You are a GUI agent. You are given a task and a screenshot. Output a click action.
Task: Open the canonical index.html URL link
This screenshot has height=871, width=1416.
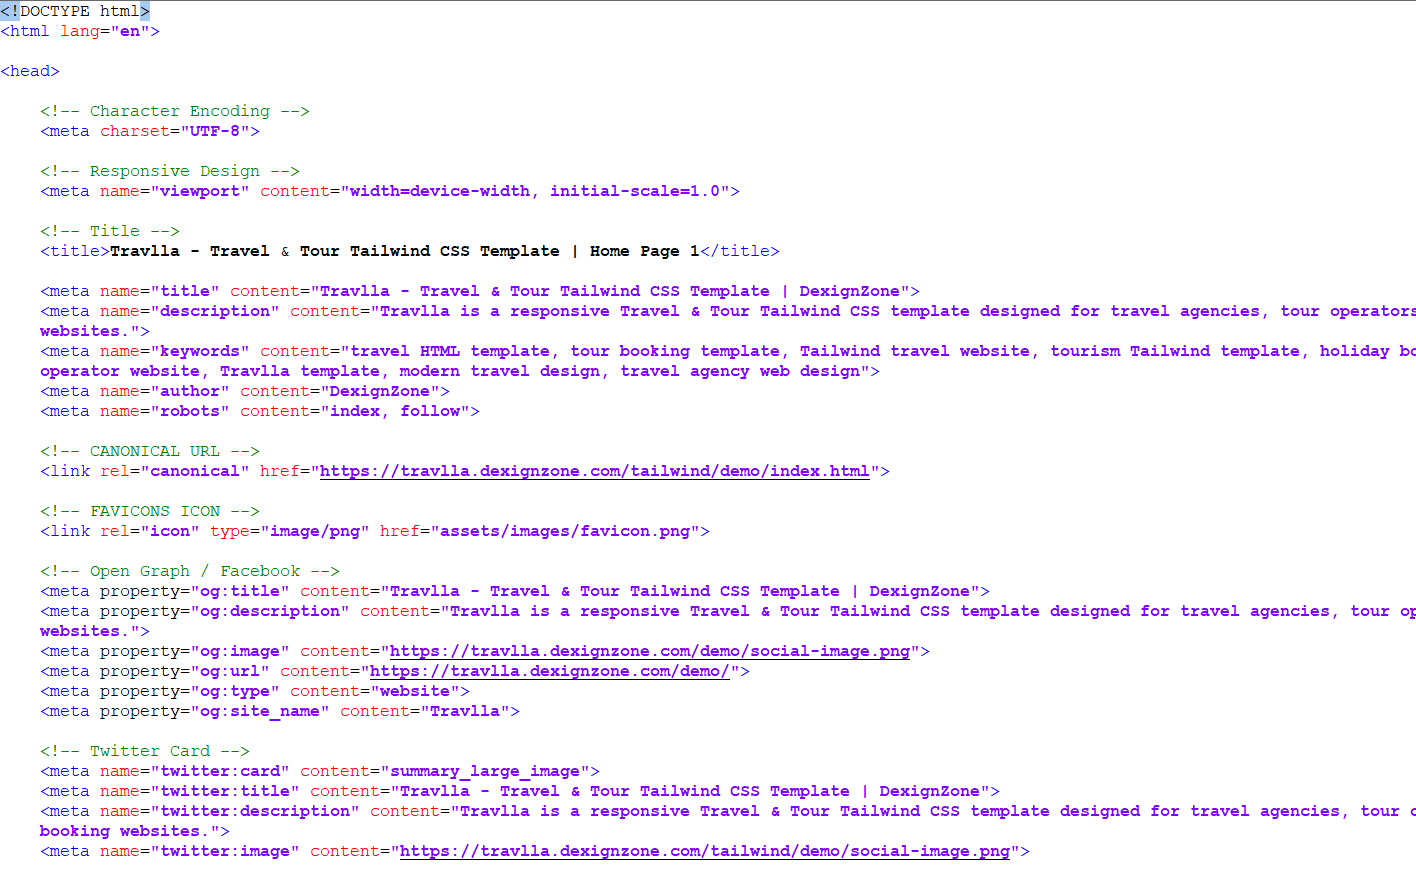point(594,471)
